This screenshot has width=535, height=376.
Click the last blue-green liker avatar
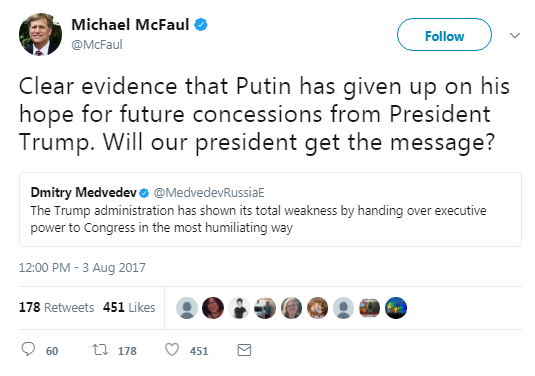(396, 308)
